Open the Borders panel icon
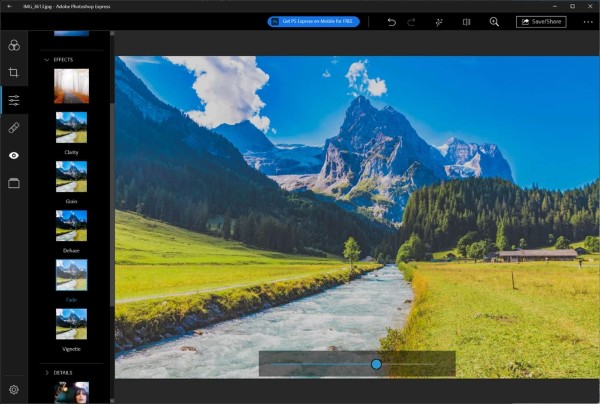The height and width of the screenshot is (404, 600). [14, 183]
